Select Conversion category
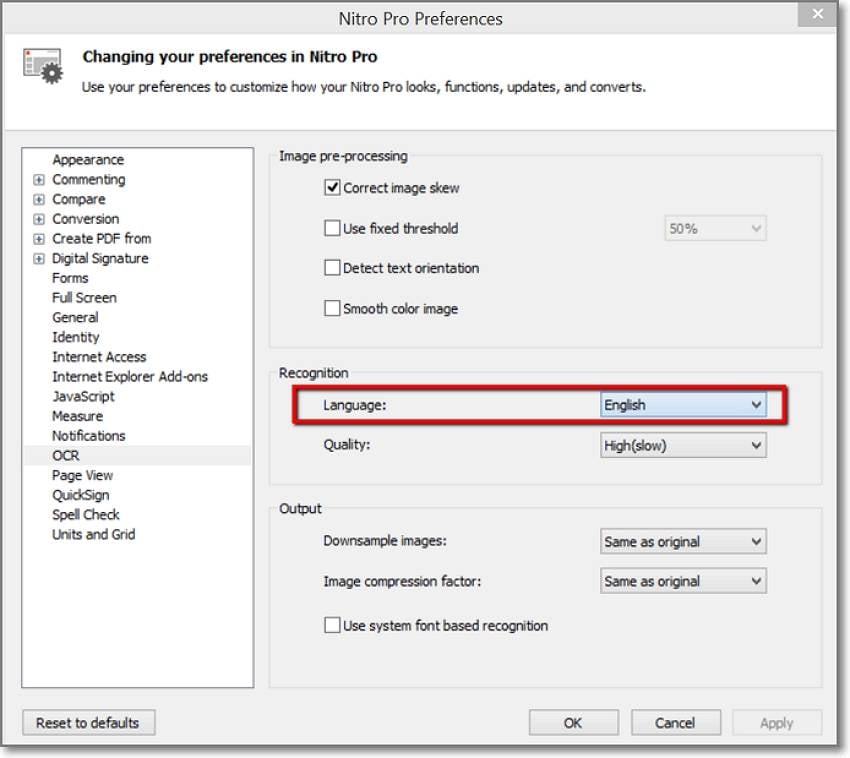Screen dimensions: 850x758 click(86, 220)
